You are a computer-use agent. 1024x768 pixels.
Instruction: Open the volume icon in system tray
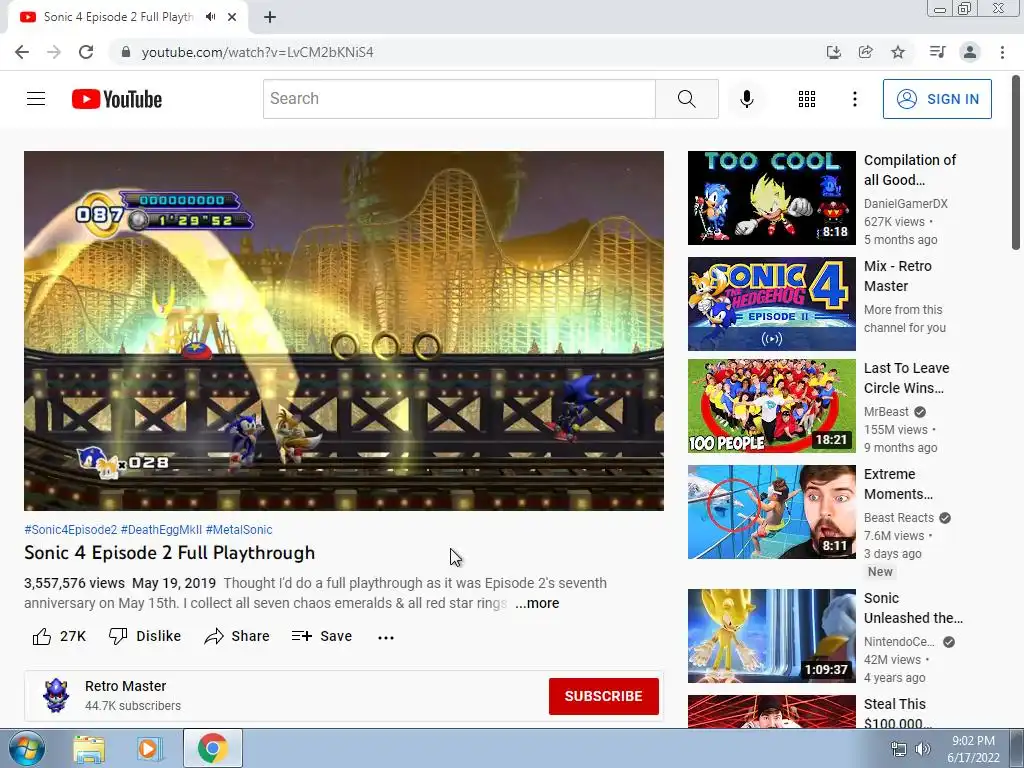pos(922,749)
